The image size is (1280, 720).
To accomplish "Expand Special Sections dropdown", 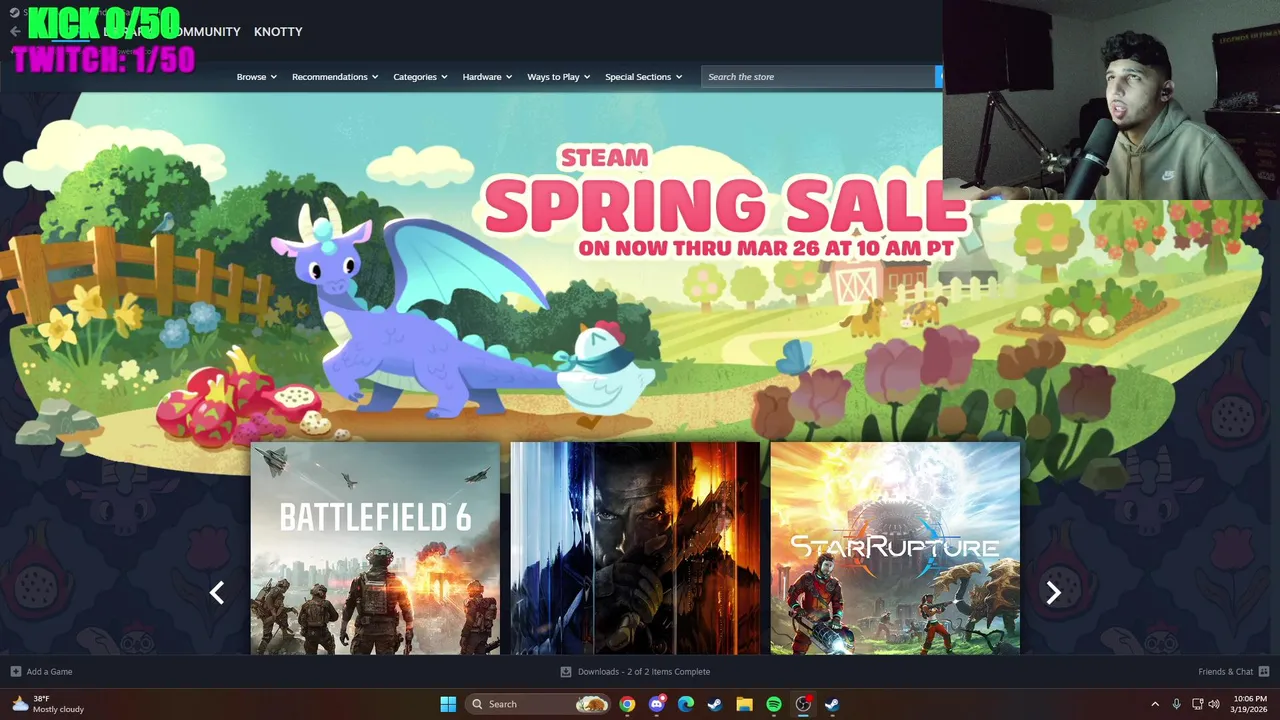I will [643, 77].
